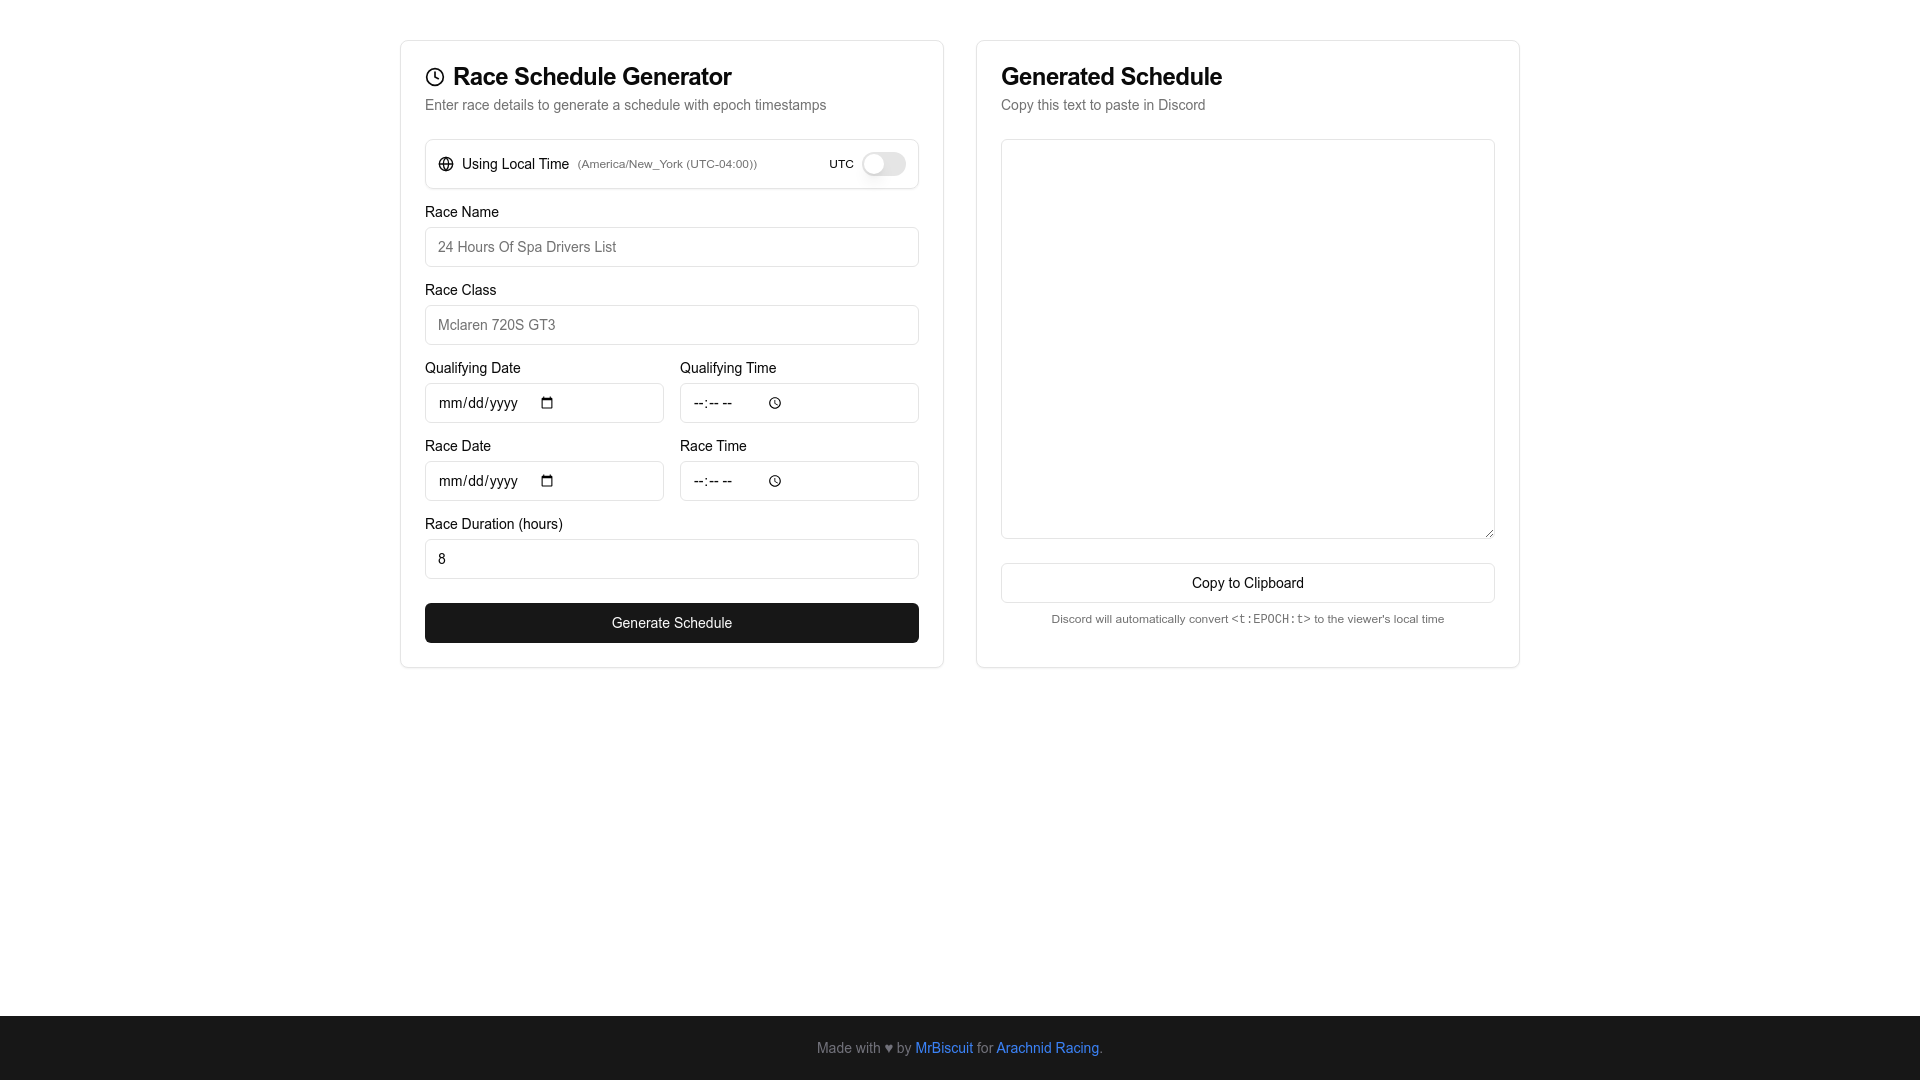Open the Qualifying Time clock picker icon
The image size is (1920, 1080).
775,403
